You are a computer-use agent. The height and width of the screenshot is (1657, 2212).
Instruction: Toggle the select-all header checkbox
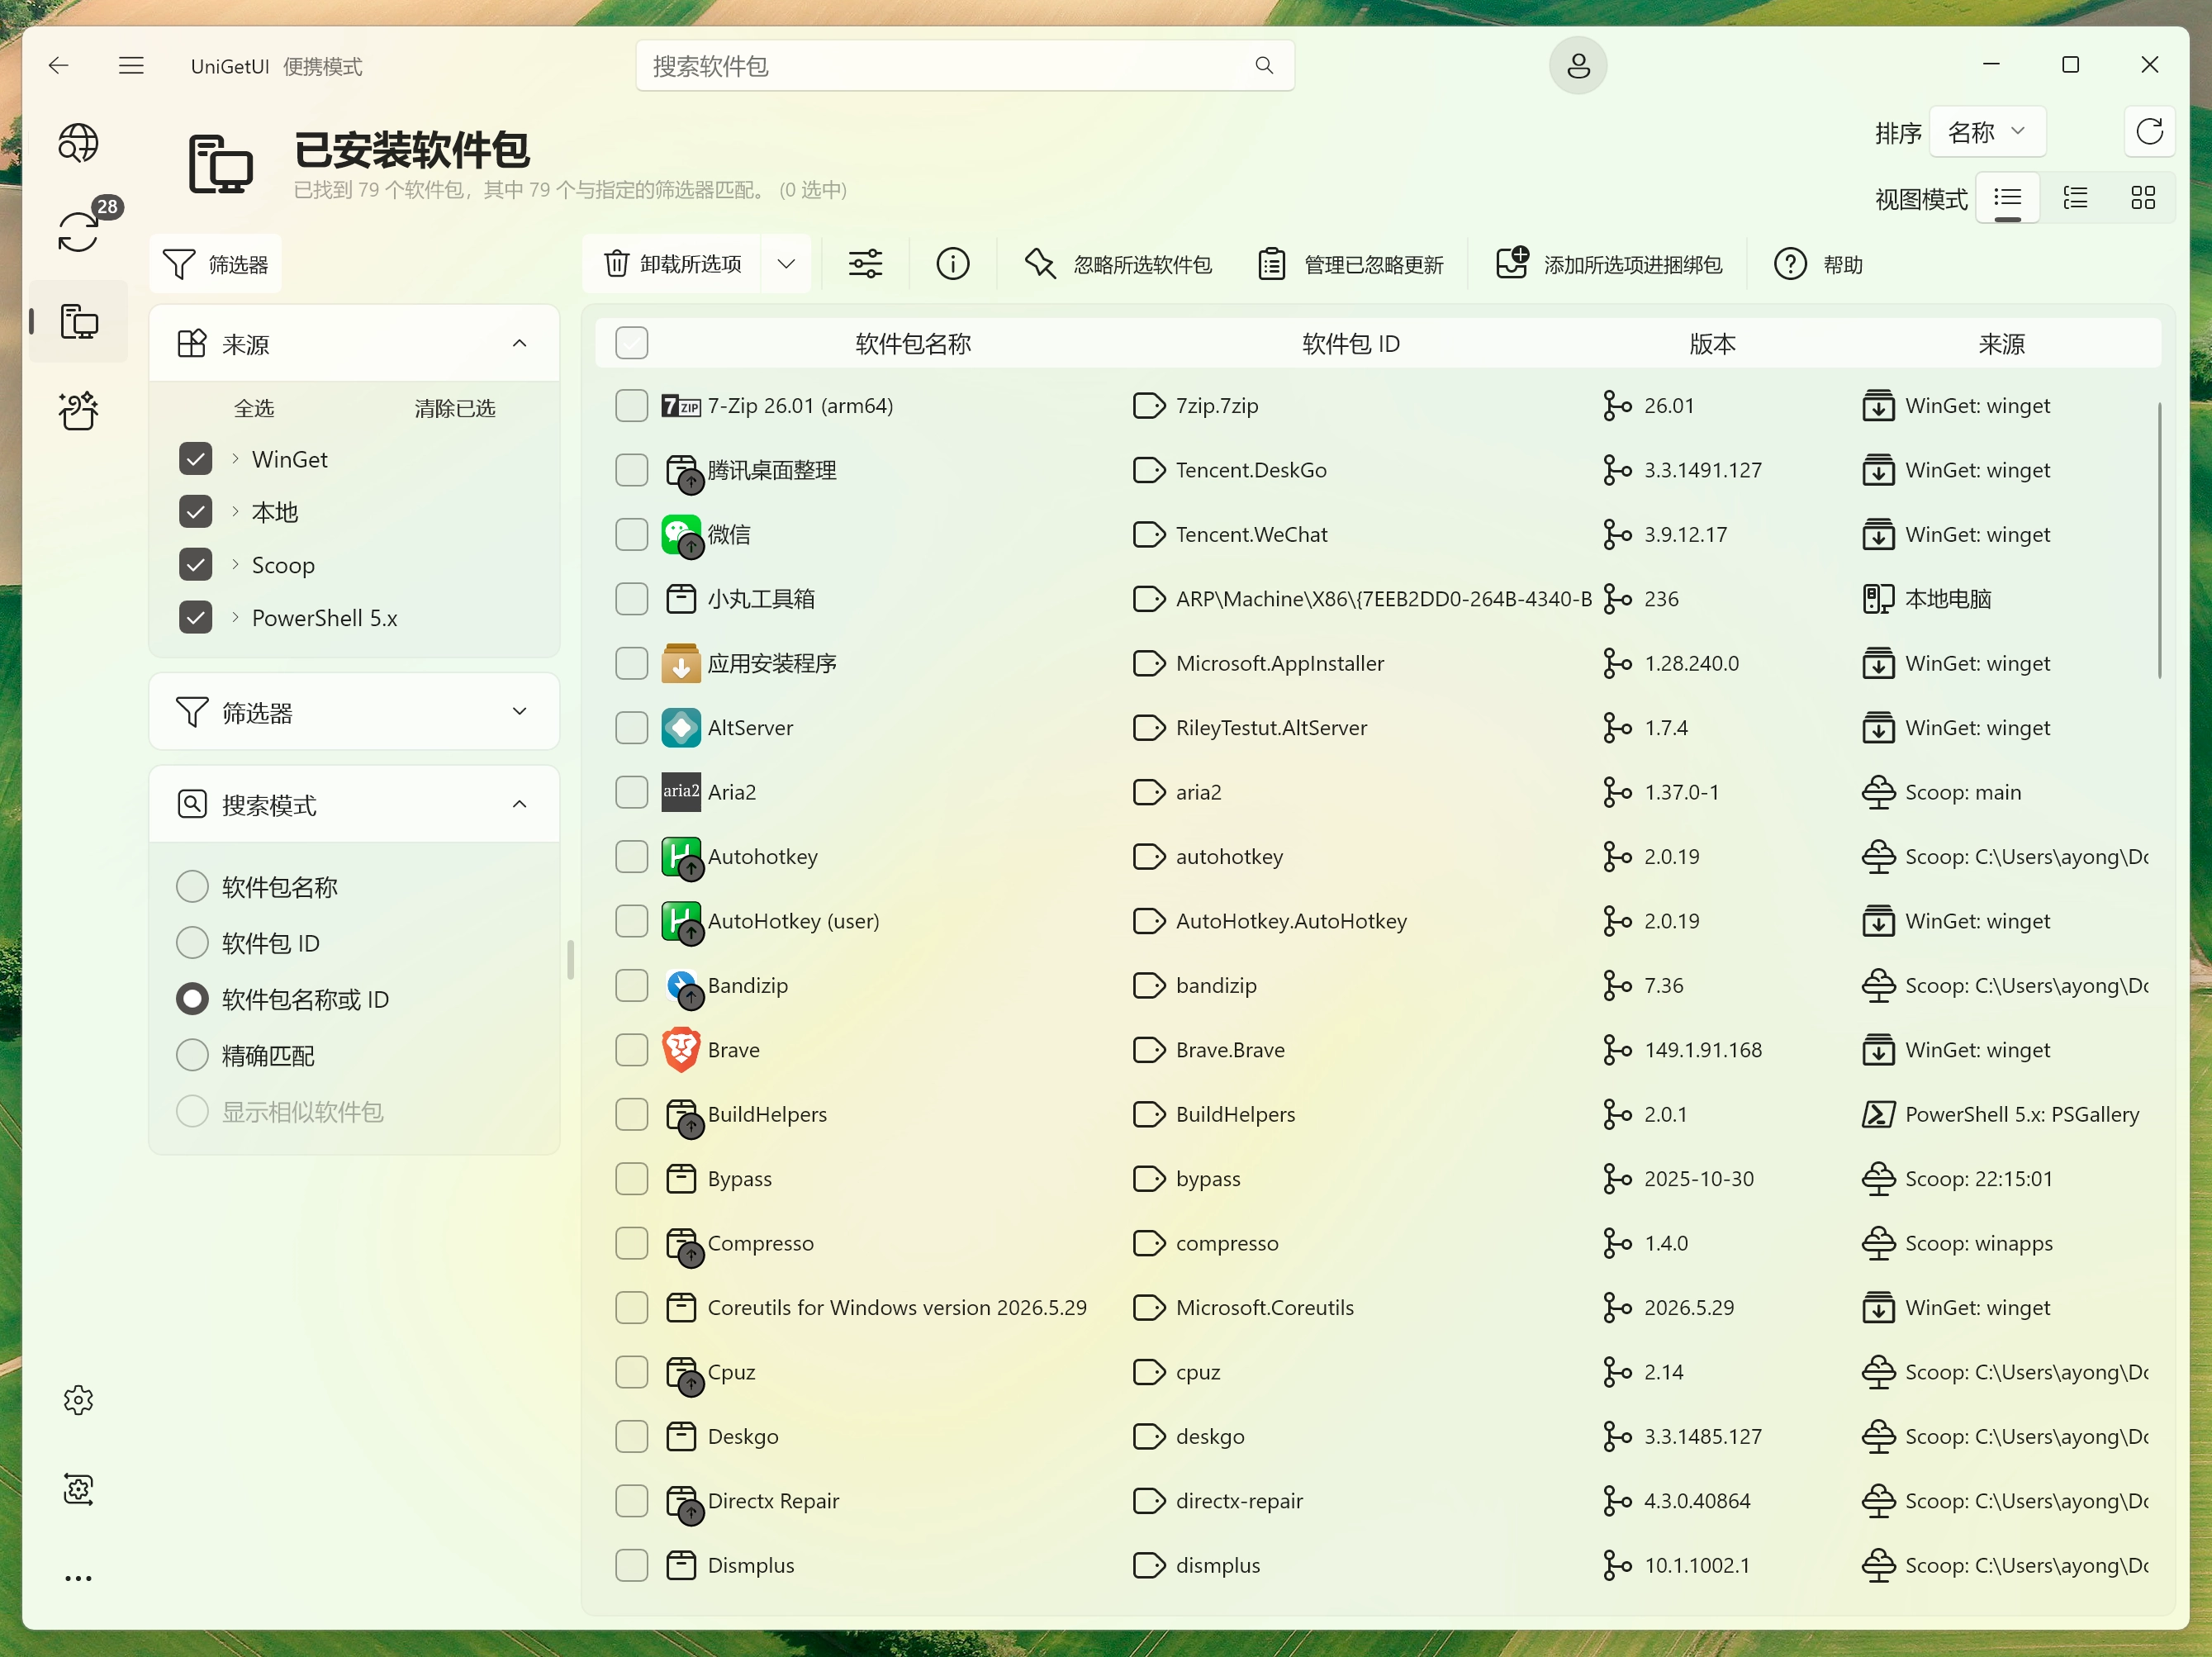click(631, 343)
